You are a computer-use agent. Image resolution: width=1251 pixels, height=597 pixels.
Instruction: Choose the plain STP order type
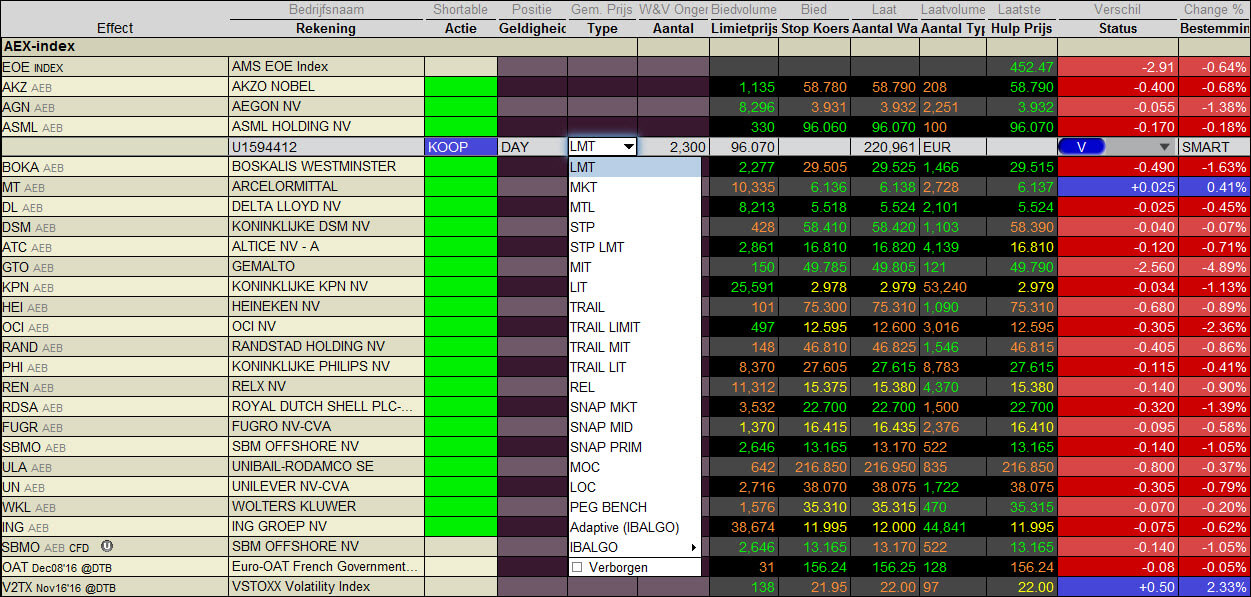click(x=635, y=227)
